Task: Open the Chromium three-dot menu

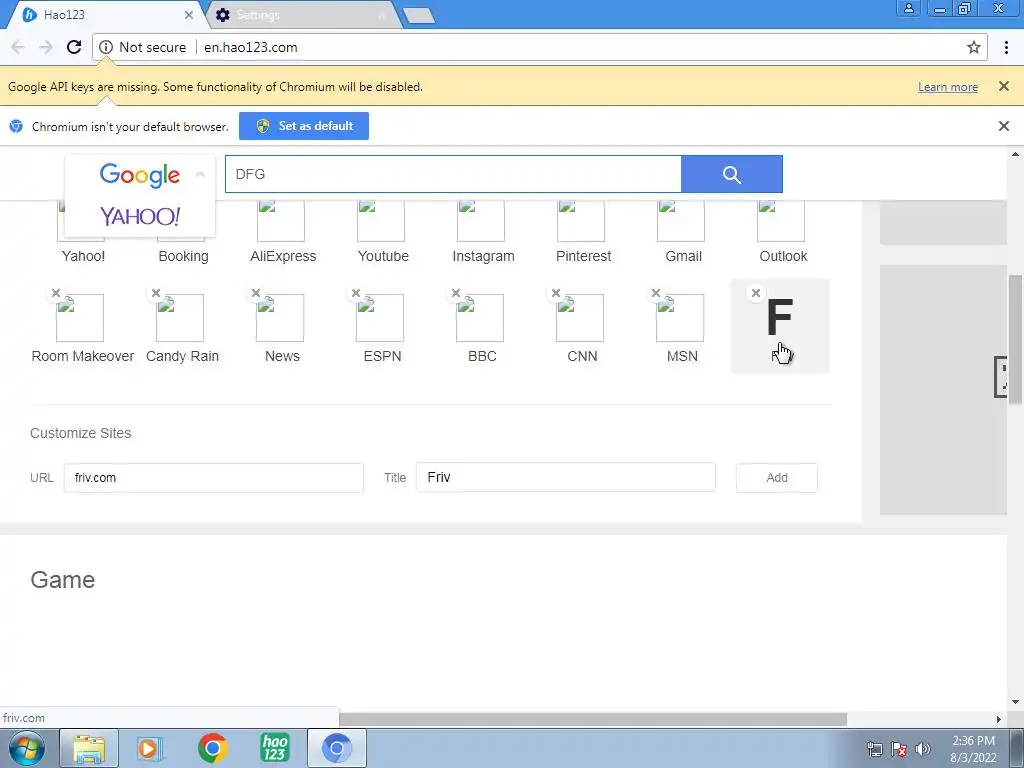Action: click(1006, 47)
